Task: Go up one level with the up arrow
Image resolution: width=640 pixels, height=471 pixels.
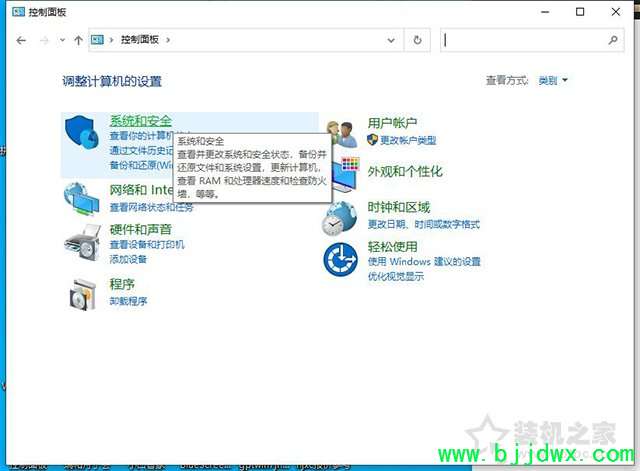Action: pos(78,40)
